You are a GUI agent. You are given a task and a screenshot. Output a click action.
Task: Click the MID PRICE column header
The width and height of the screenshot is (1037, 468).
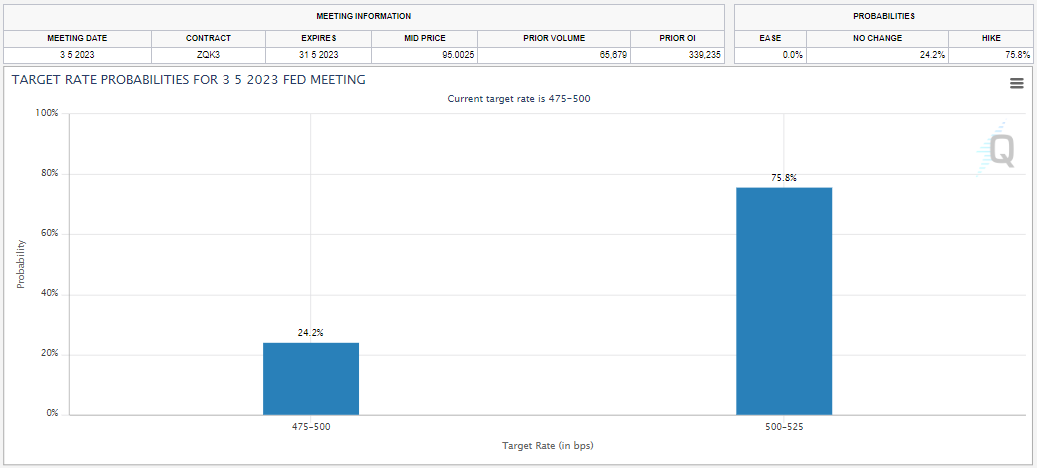pos(425,38)
